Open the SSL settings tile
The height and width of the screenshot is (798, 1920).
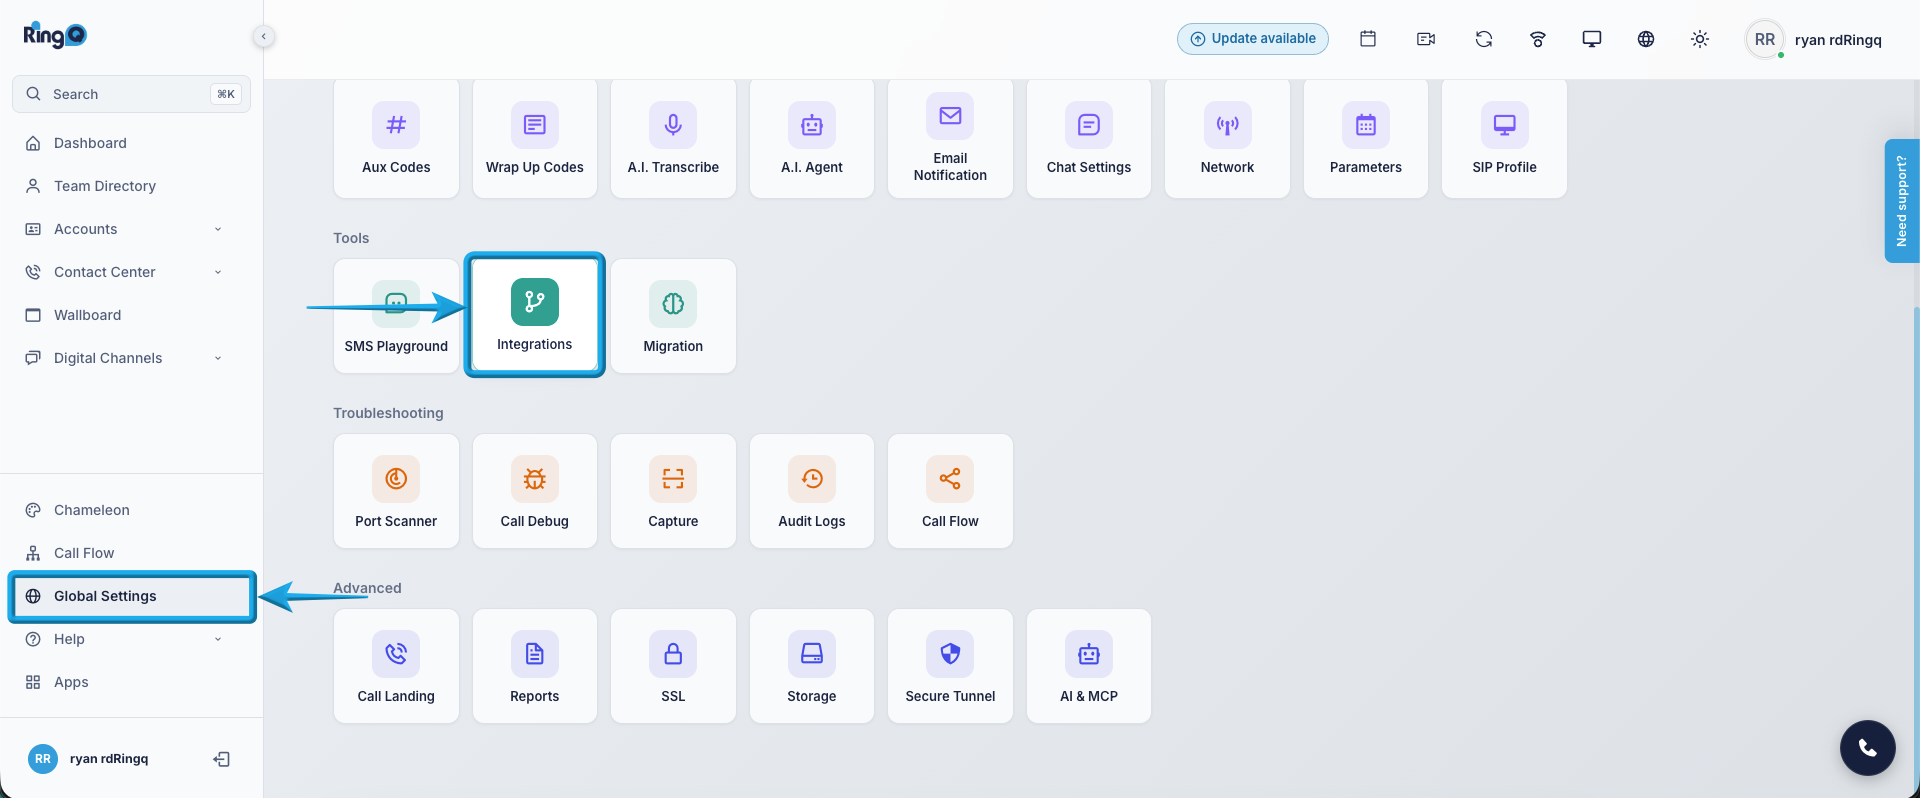[x=673, y=666]
